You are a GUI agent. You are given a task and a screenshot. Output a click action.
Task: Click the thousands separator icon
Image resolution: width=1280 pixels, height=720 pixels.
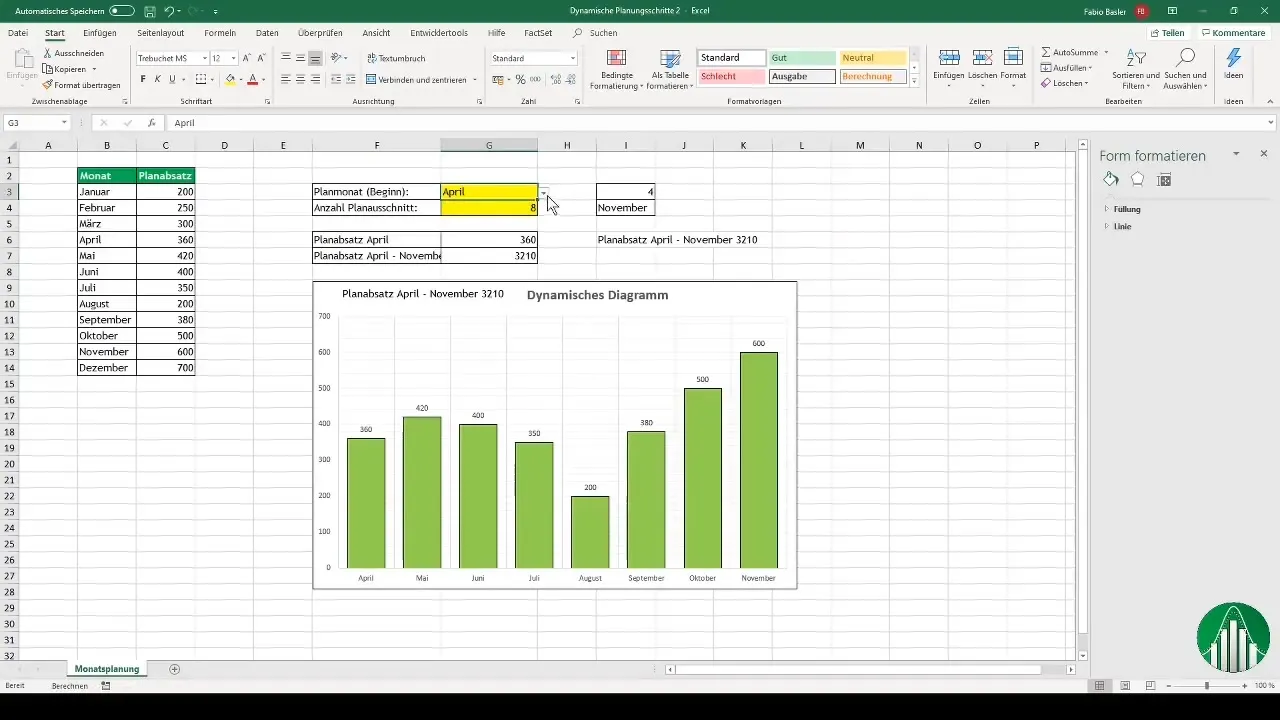point(535,79)
